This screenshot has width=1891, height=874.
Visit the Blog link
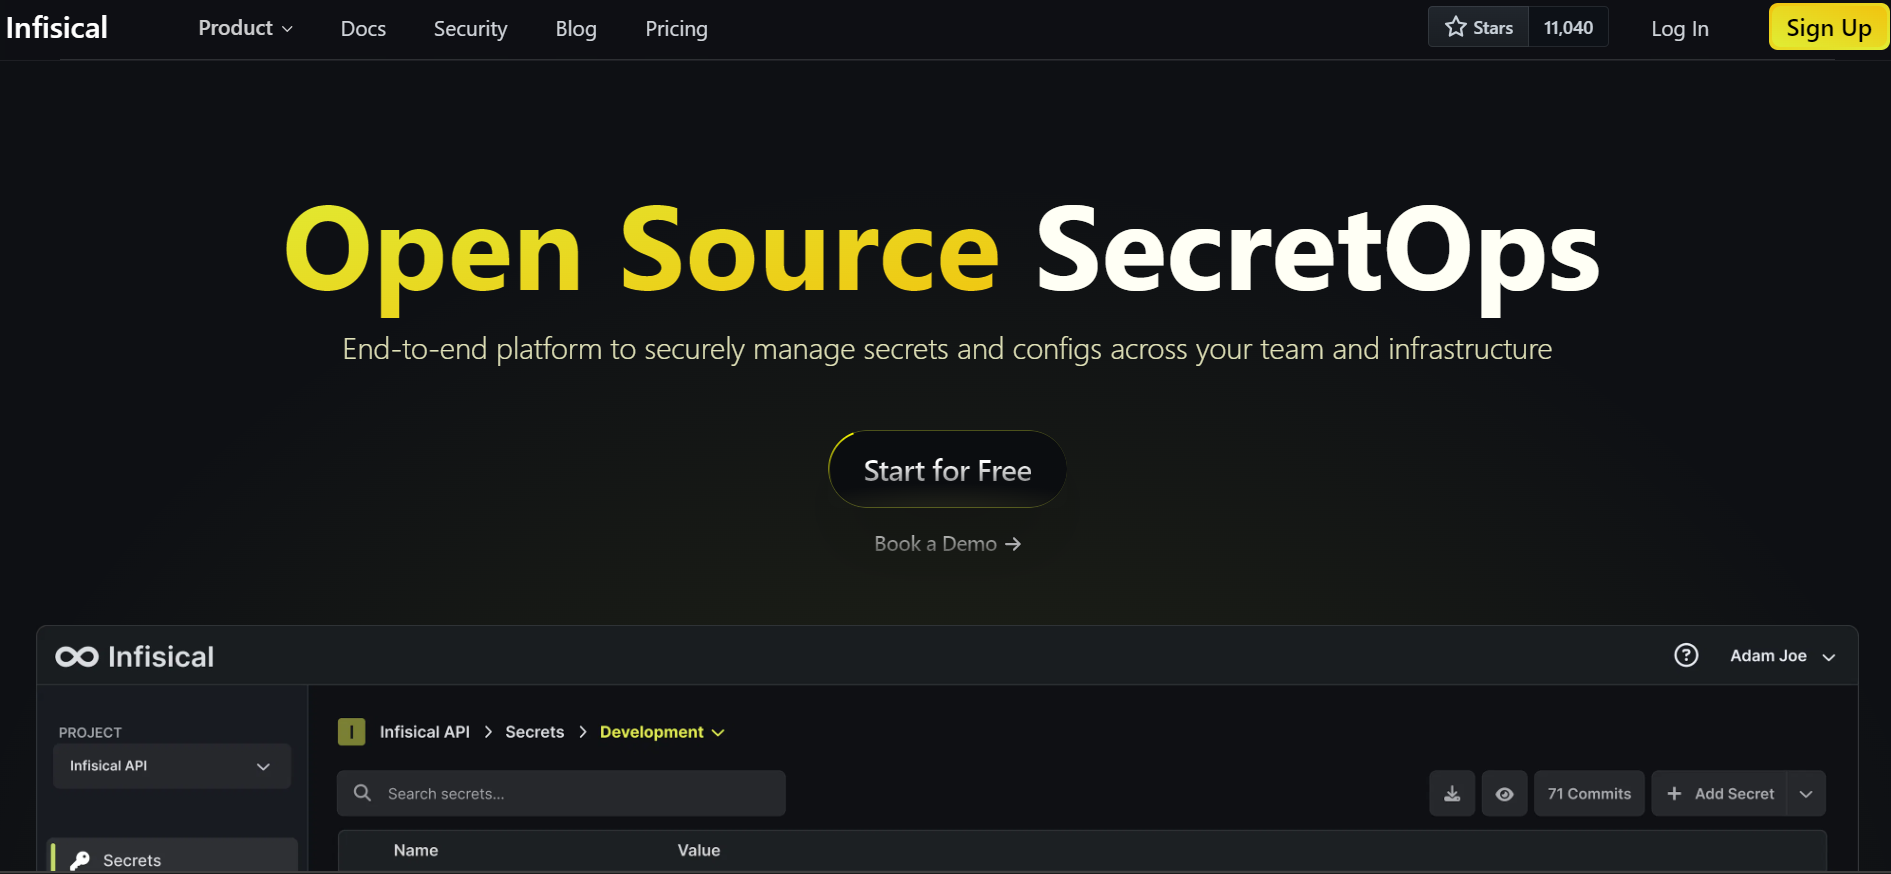coord(576,29)
